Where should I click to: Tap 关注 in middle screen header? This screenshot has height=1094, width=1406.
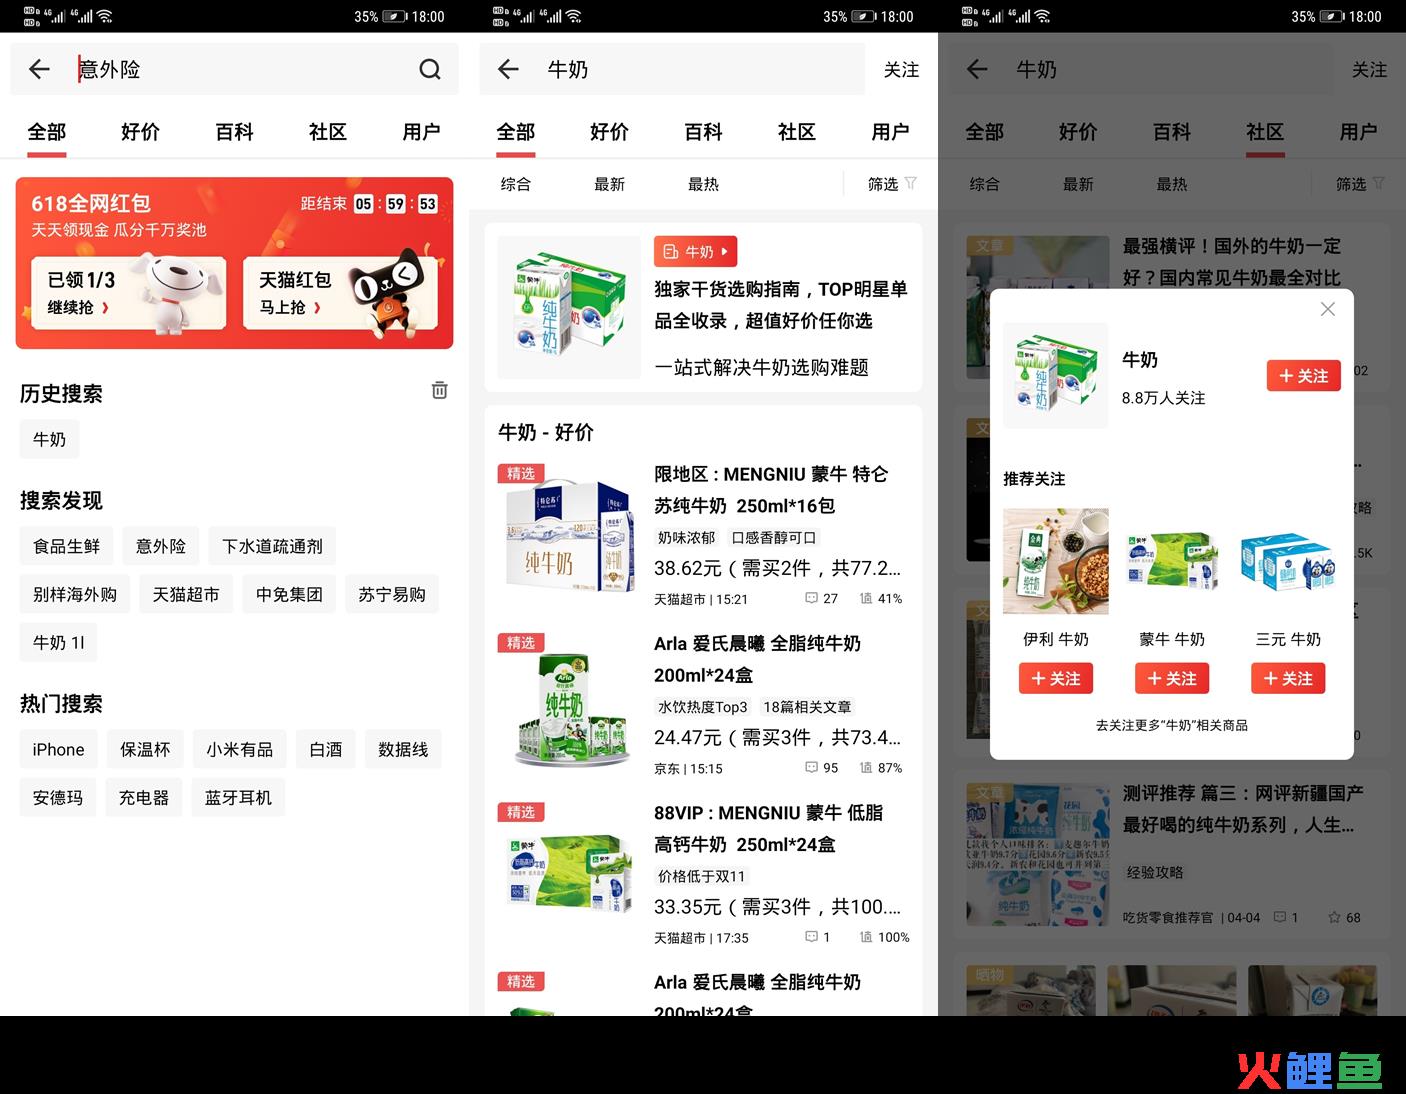pyautogui.click(x=901, y=69)
